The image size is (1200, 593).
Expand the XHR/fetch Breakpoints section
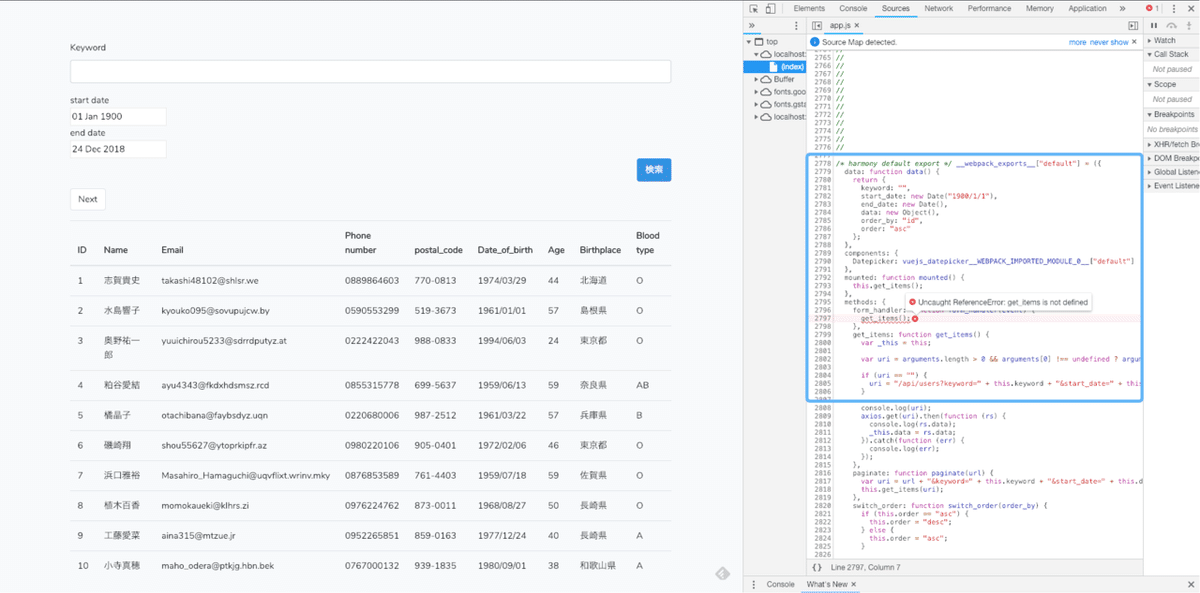(x=1172, y=144)
